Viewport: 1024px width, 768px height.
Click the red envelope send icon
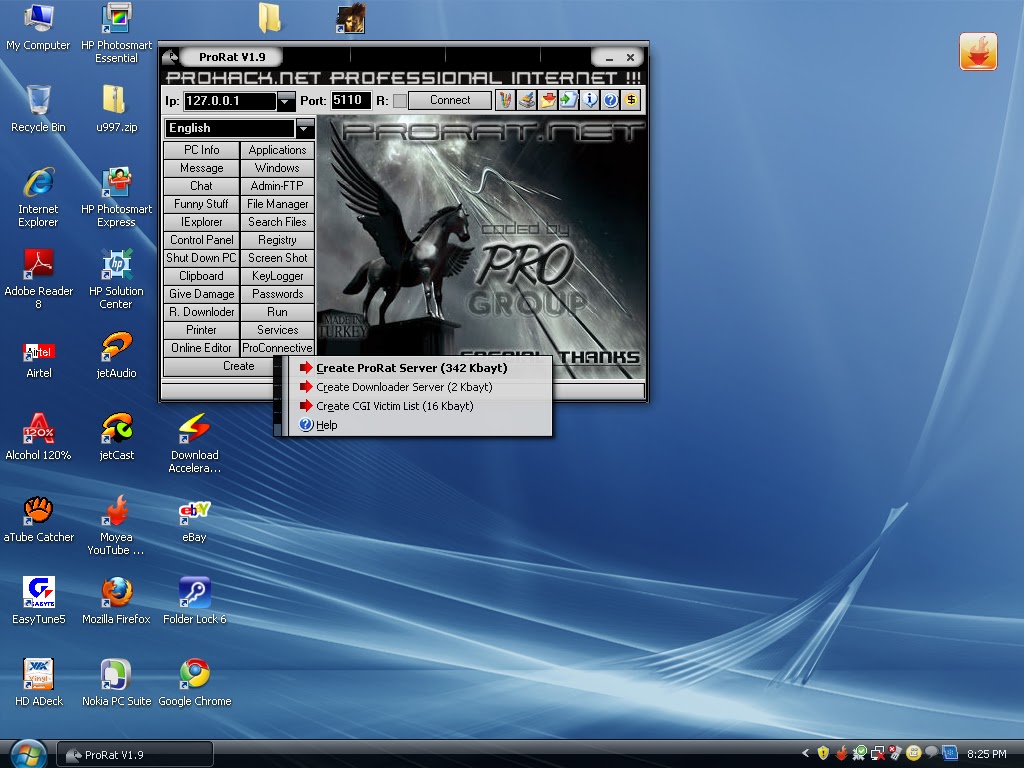[x=548, y=100]
